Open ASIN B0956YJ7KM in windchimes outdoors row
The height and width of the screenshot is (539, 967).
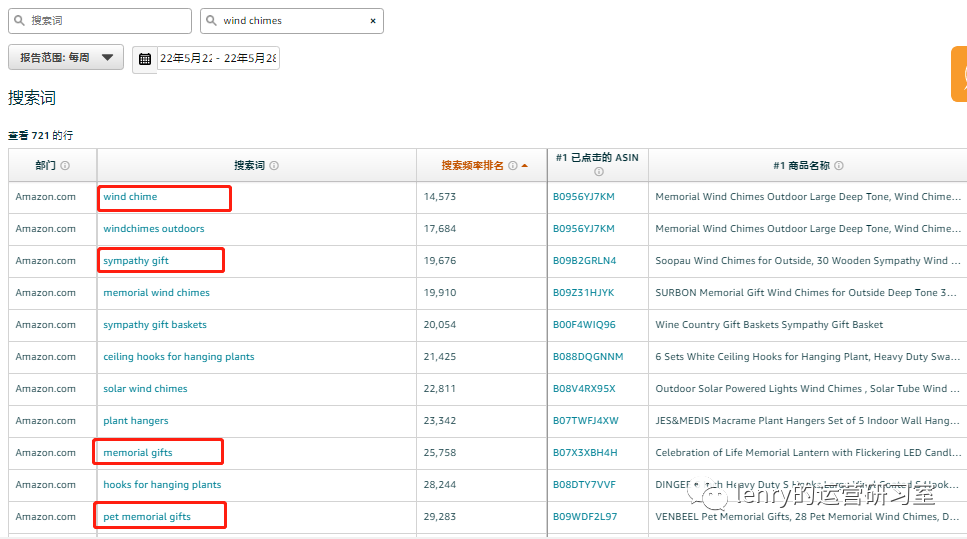(x=583, y=229)
